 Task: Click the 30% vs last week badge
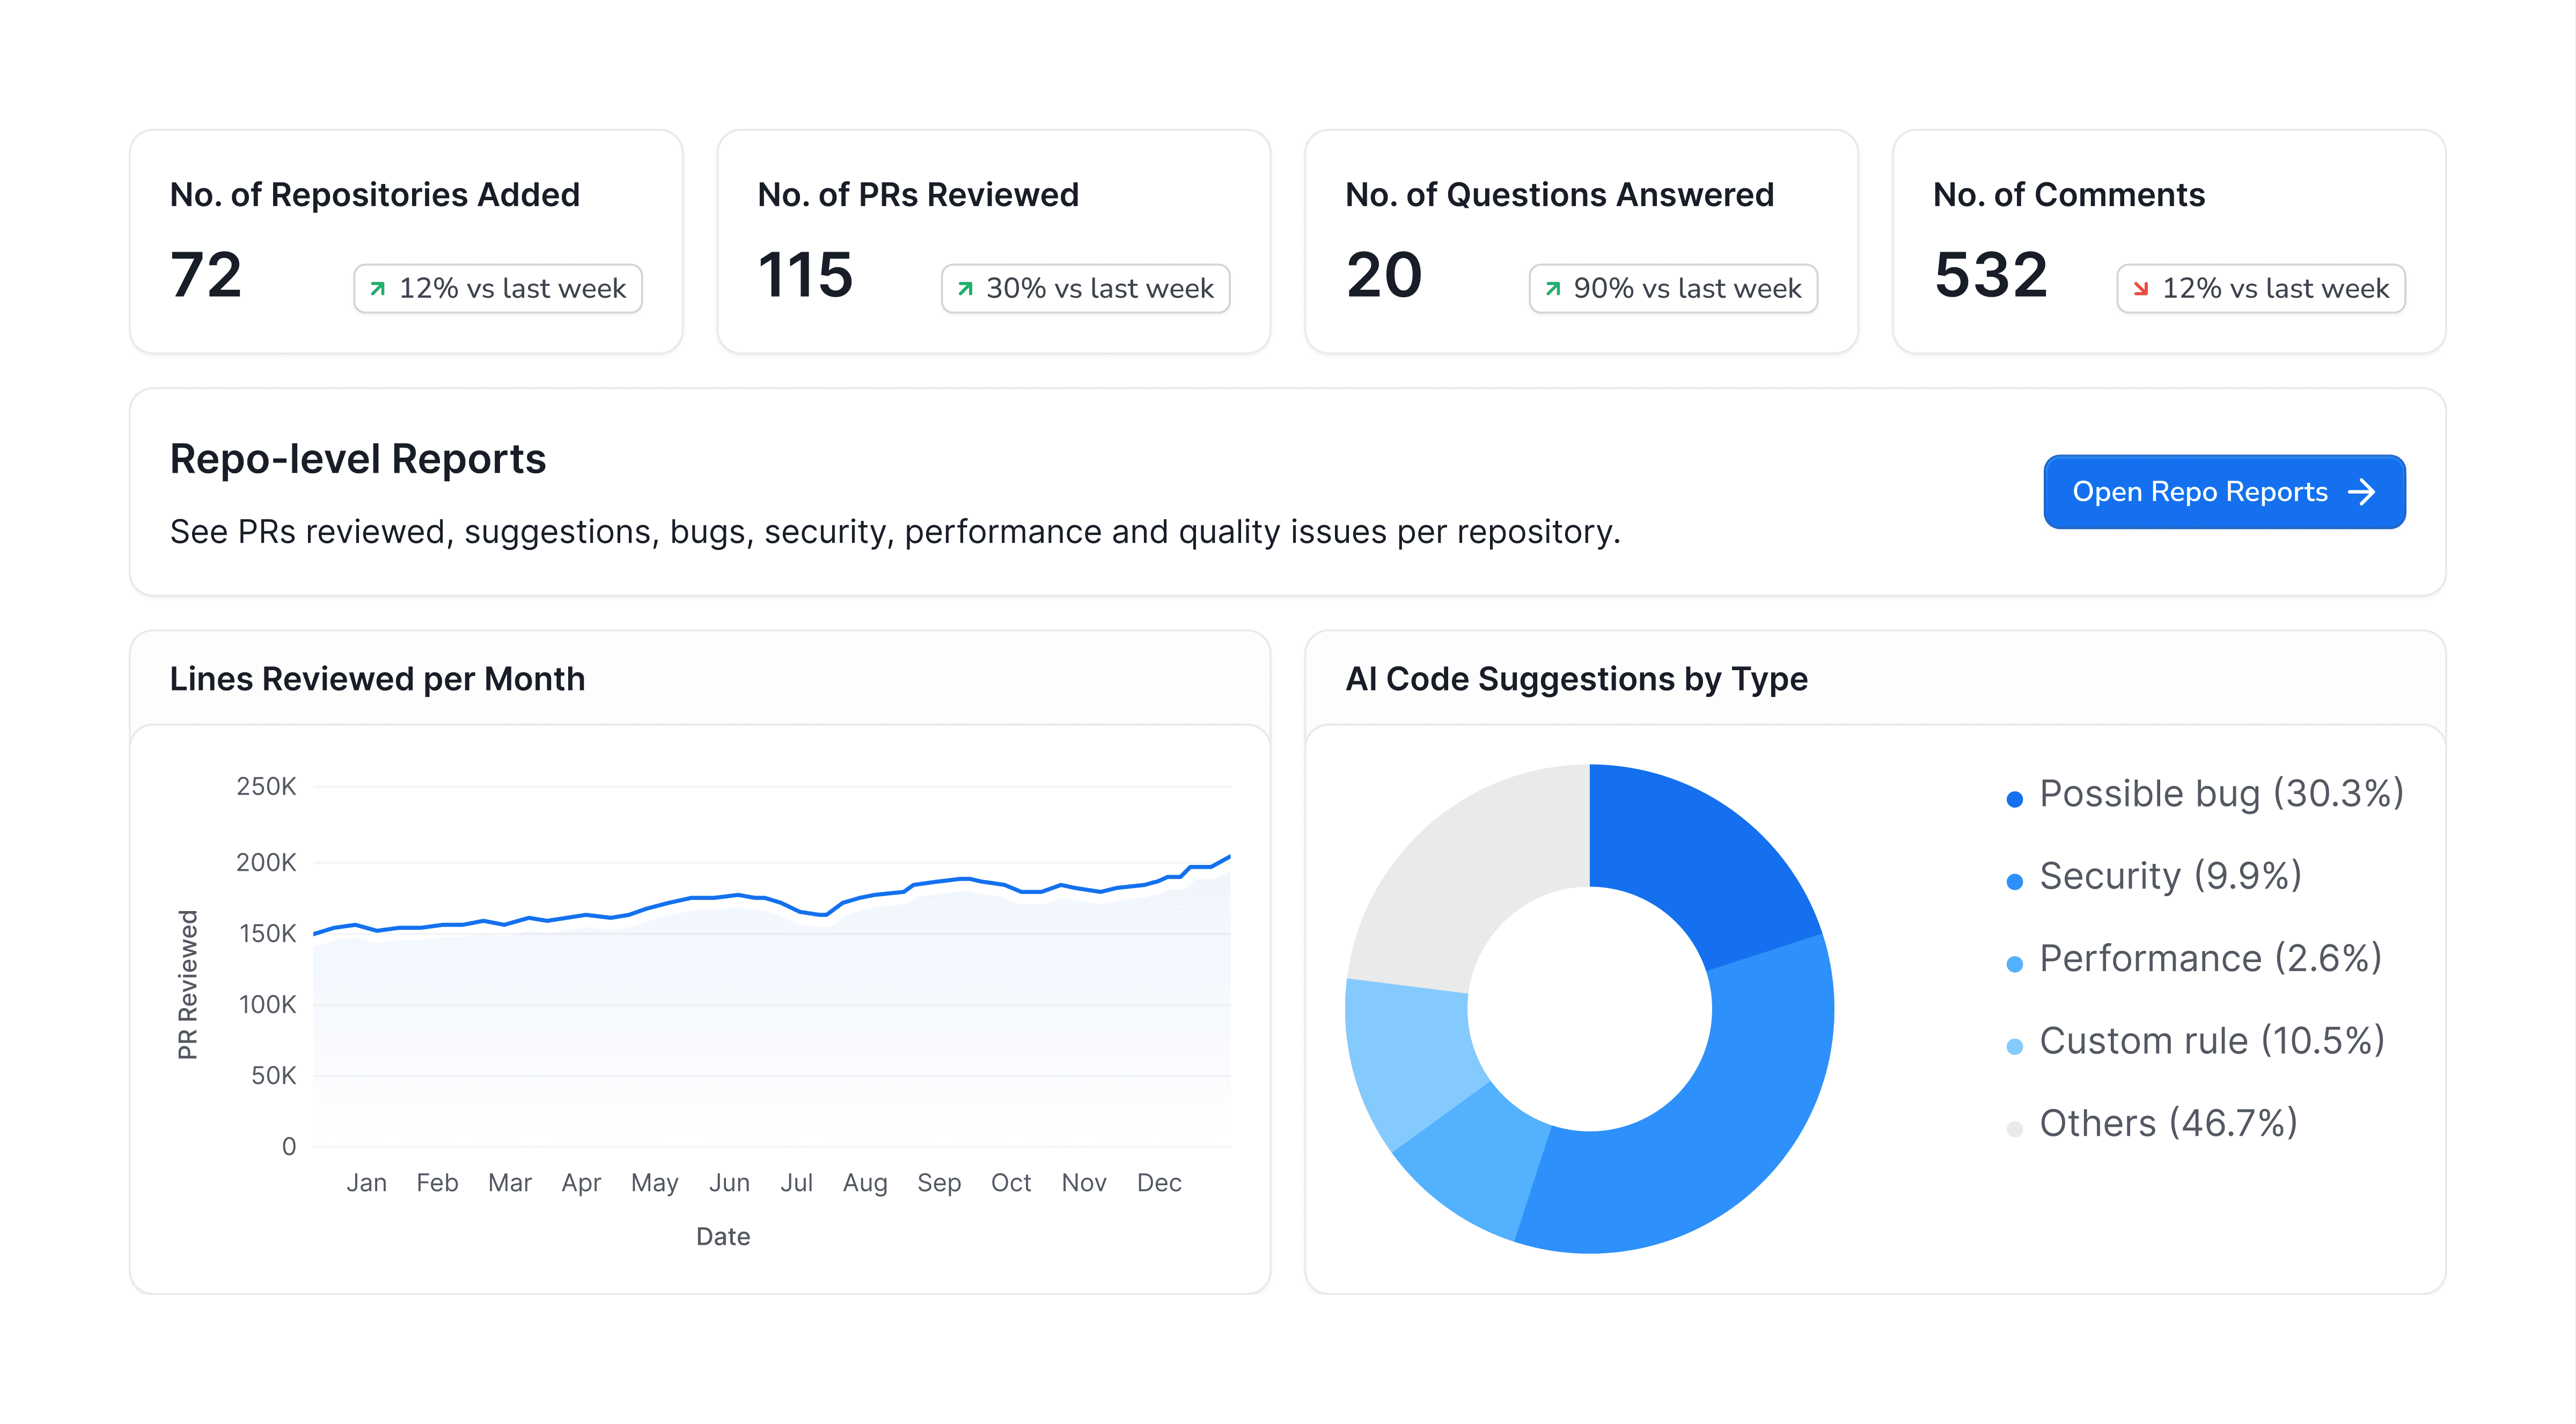(x=1085, y=288)
